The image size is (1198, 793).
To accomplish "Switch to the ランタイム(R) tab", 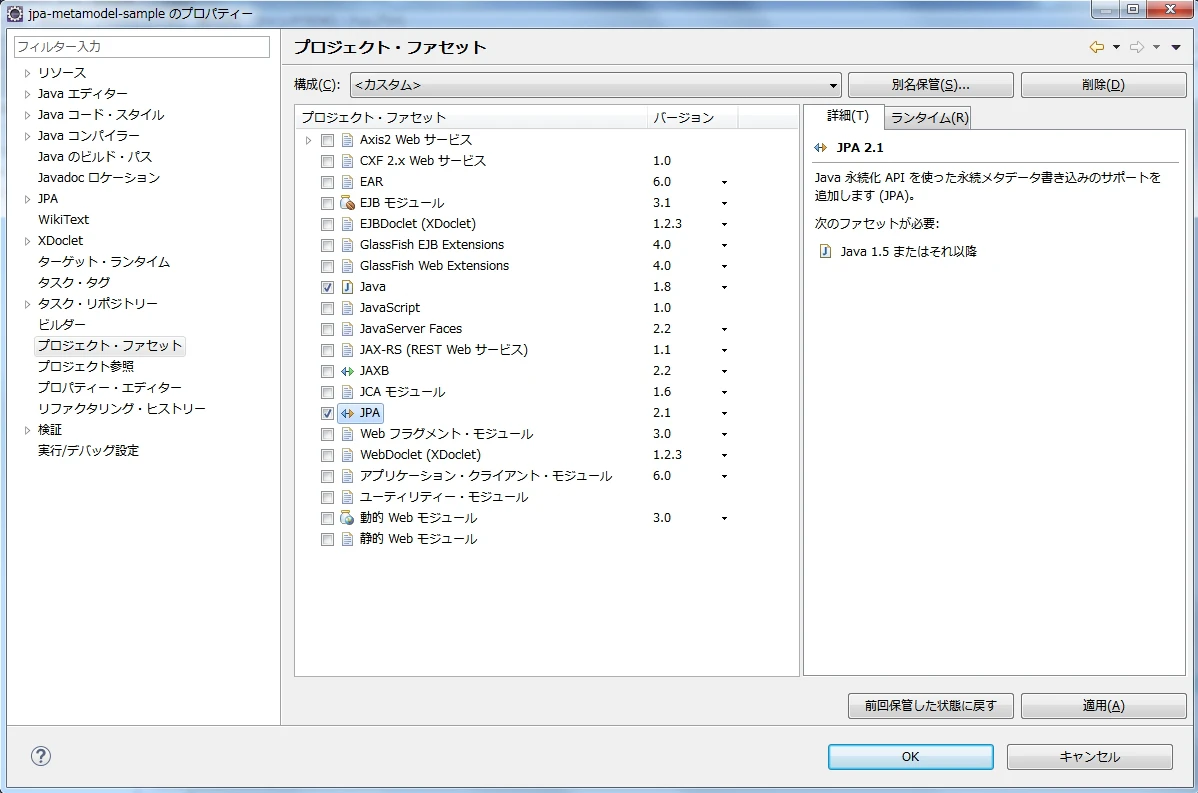I will tap(929, 118).
